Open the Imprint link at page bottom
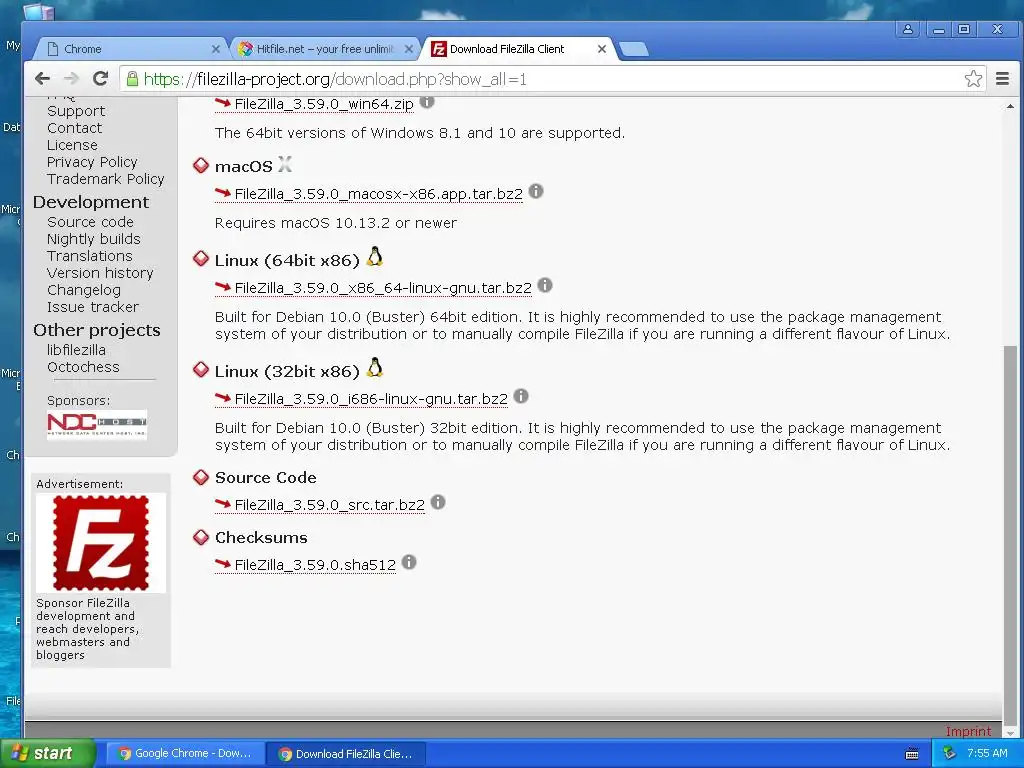Screen dimensions: 1024x768 coord(968,731)
